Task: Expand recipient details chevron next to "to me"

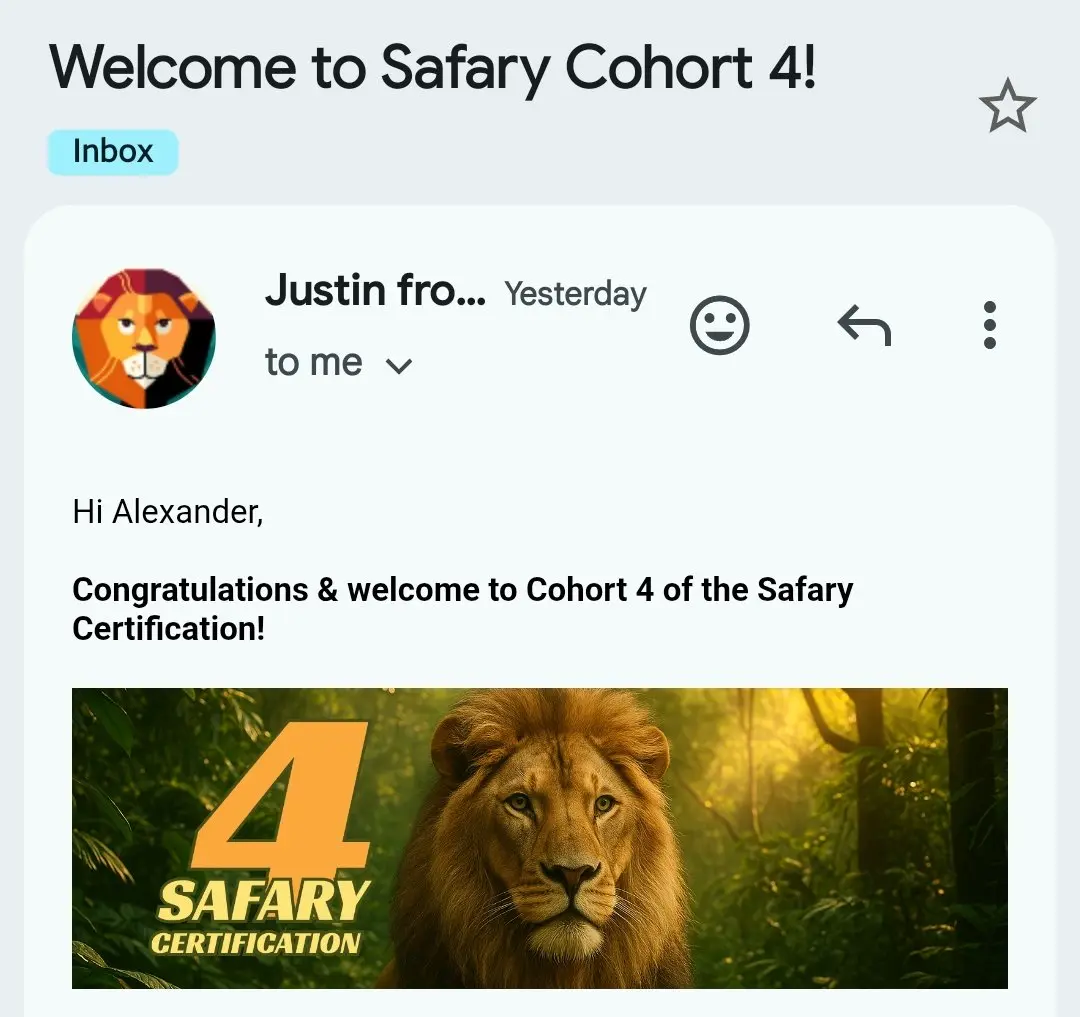Action: (399, 365)
